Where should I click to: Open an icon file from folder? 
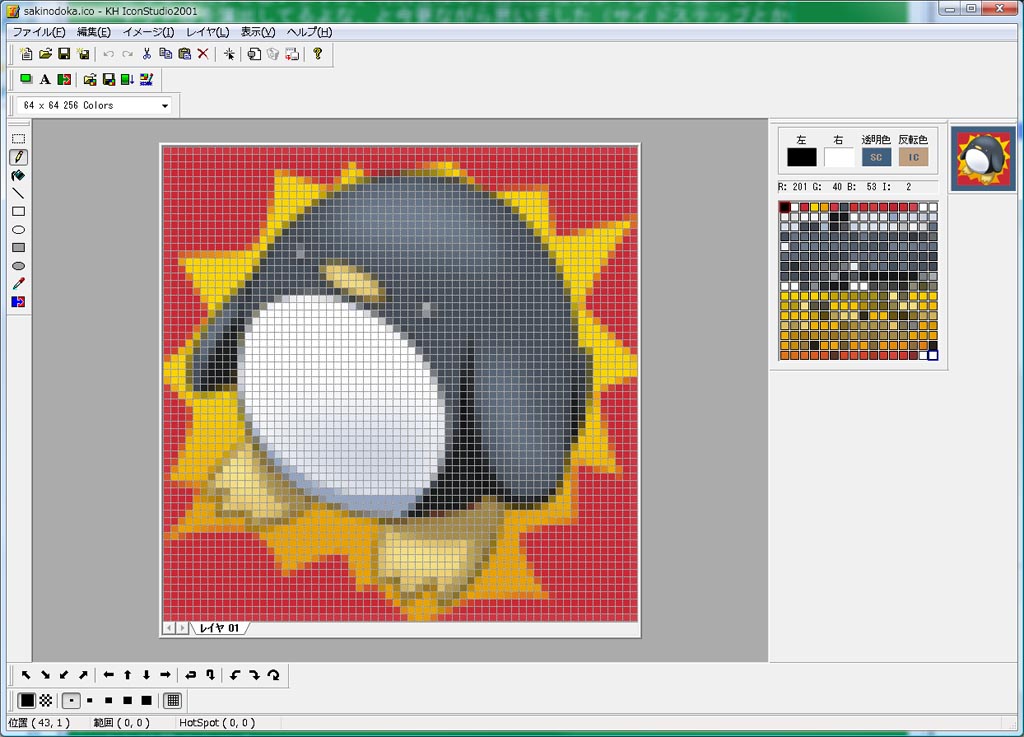point(45,54)
